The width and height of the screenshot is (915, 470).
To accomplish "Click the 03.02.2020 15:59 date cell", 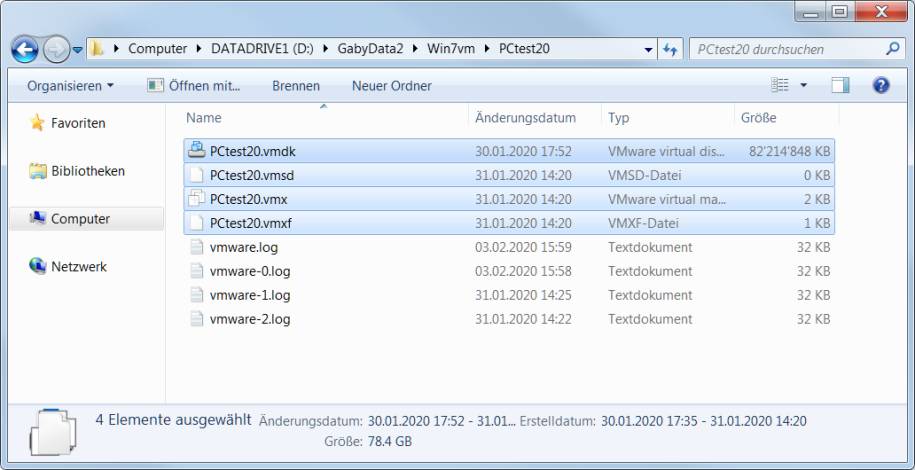I will pos(523,247).
